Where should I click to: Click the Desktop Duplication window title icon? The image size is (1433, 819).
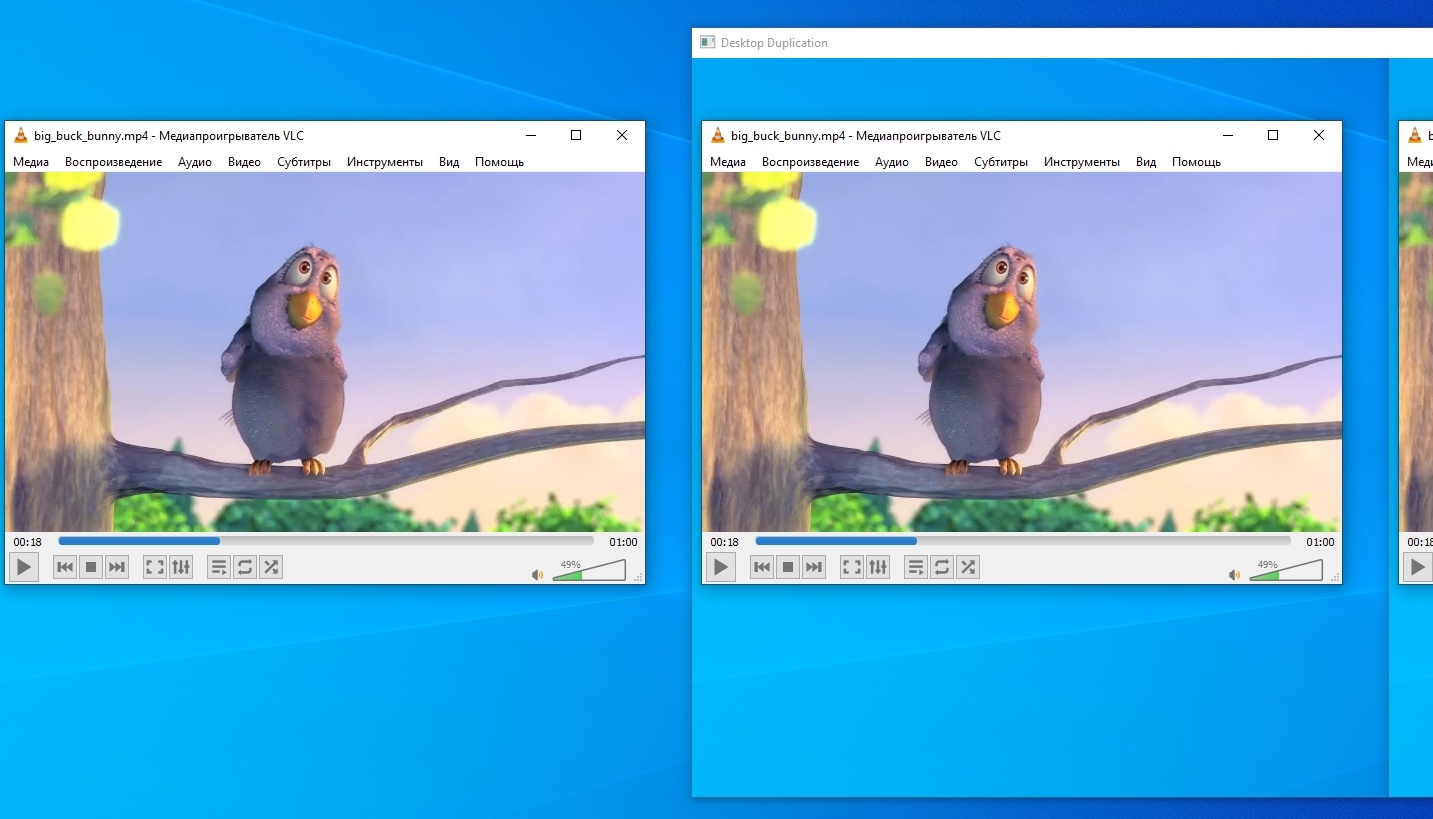point(707,42)
